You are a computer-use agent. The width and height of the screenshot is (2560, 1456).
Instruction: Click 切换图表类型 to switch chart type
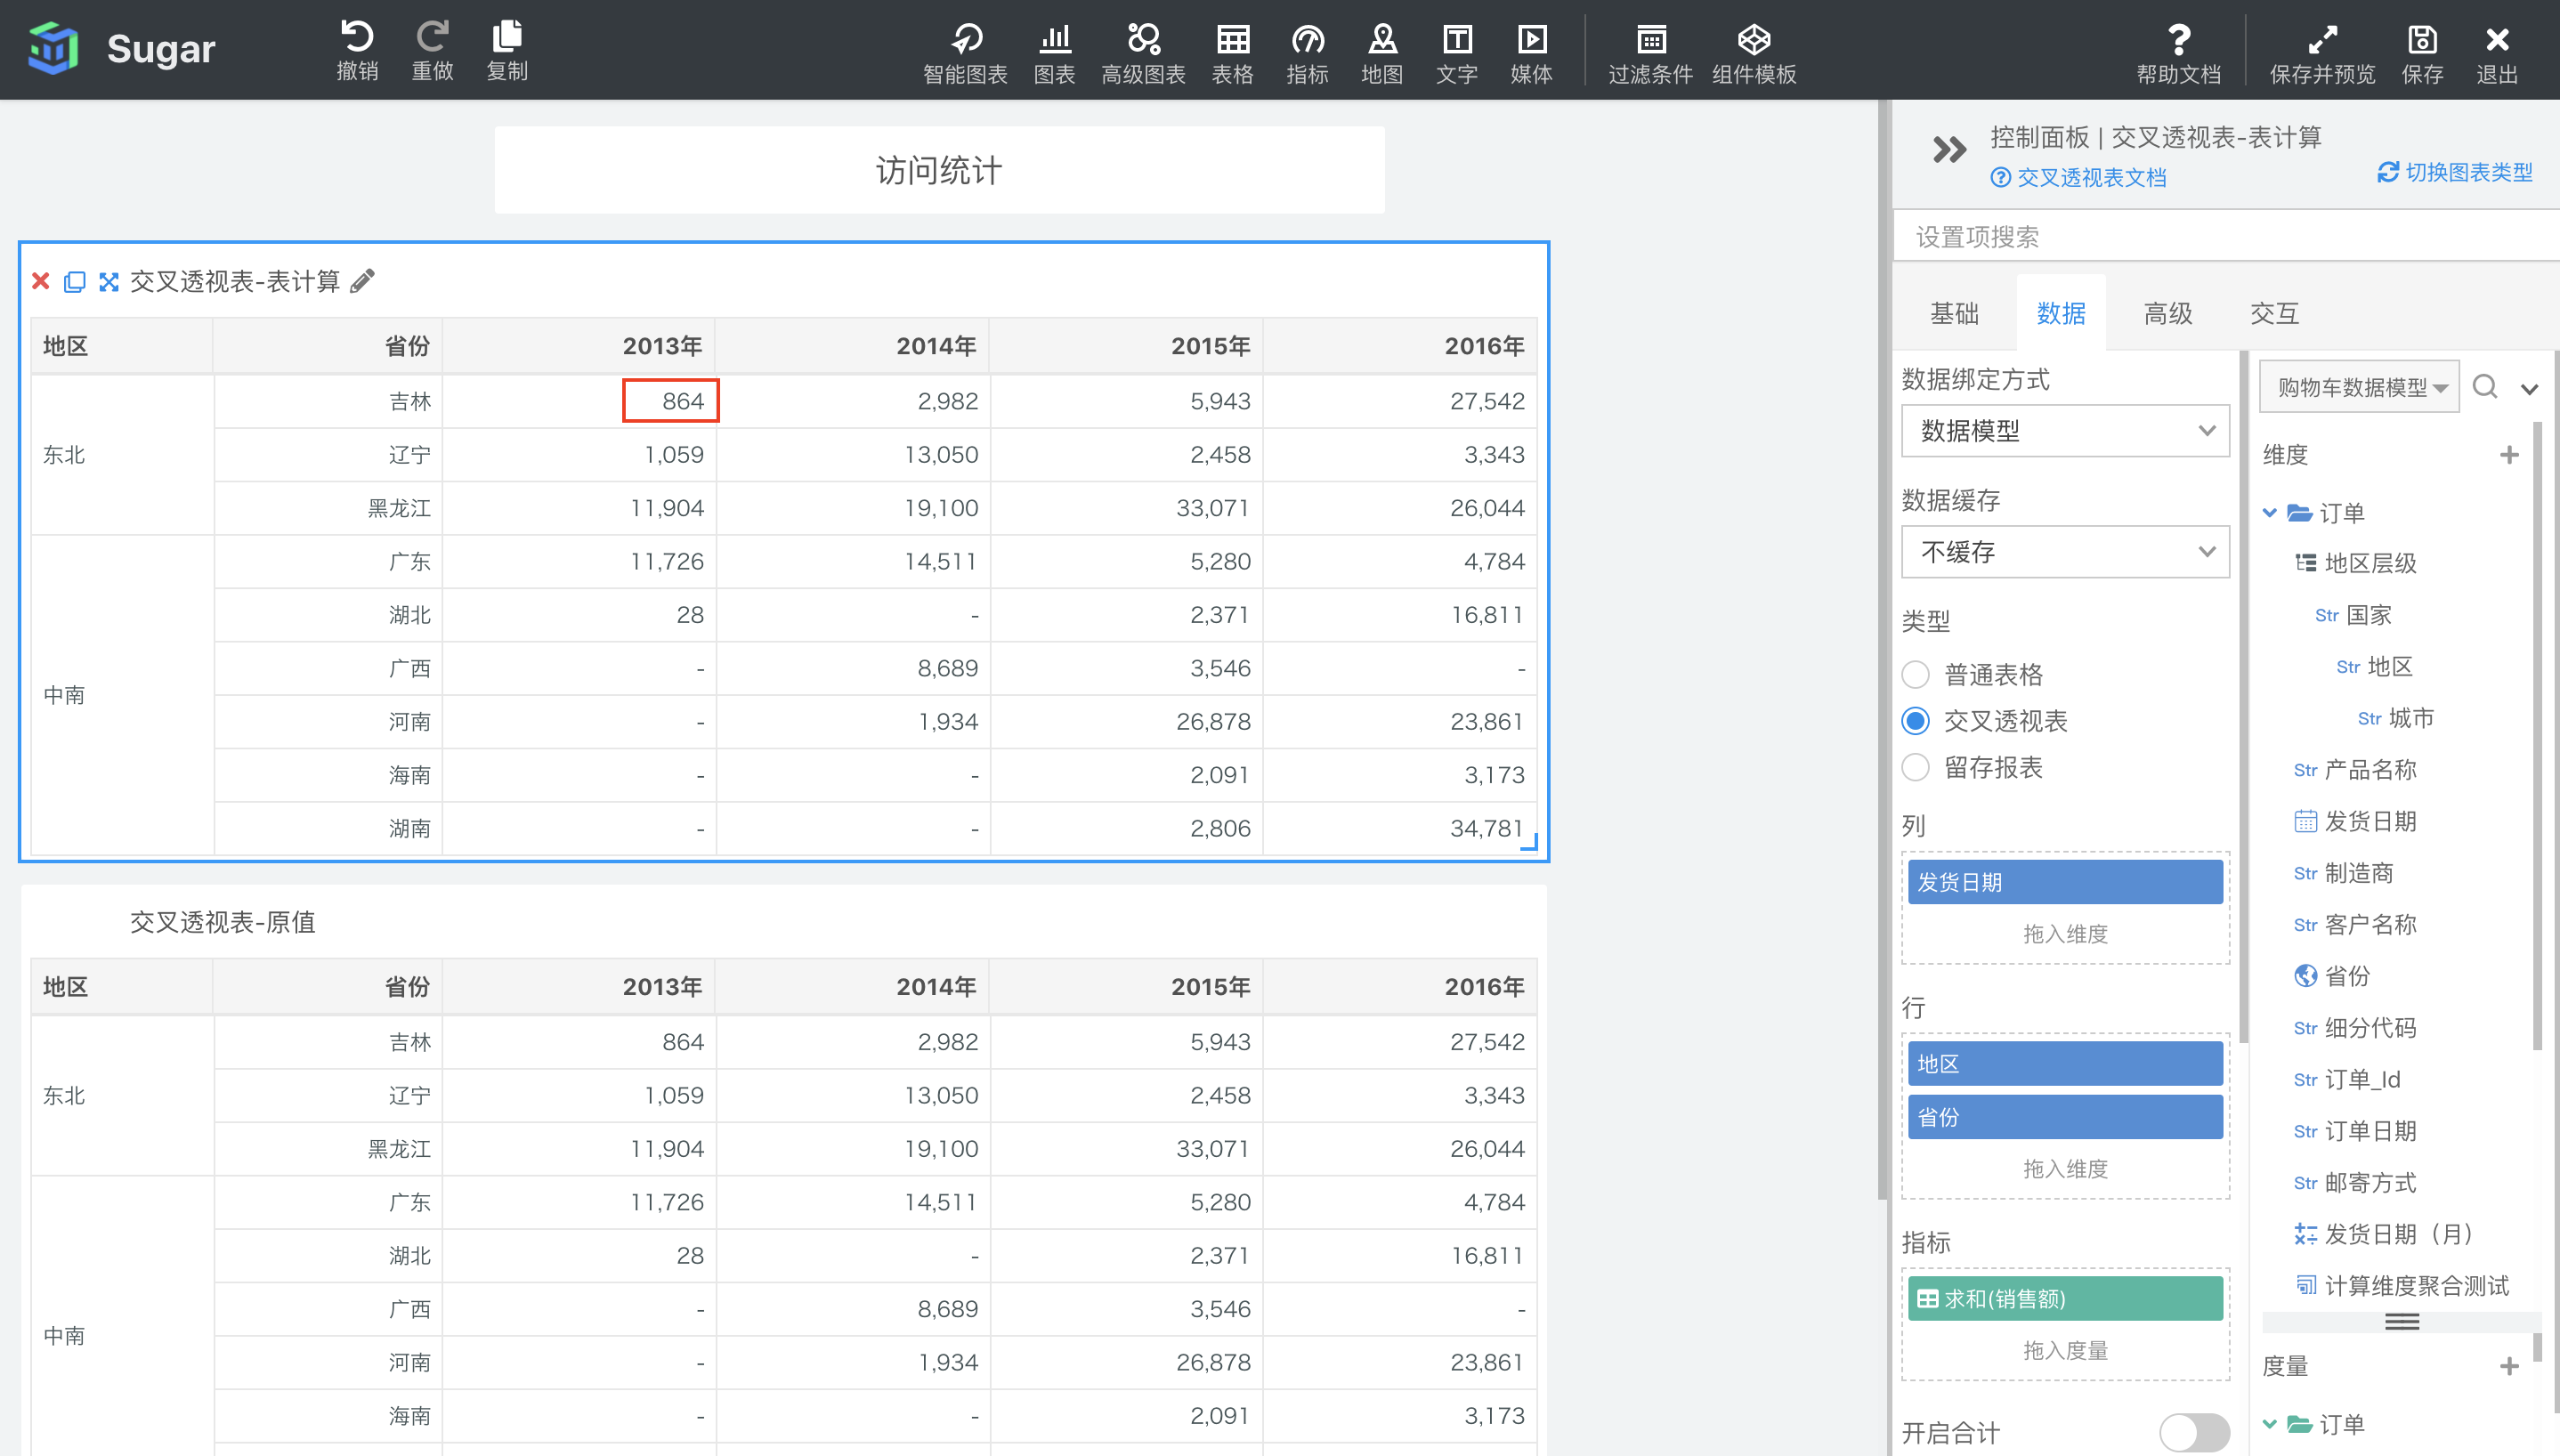click(2455, 172)
